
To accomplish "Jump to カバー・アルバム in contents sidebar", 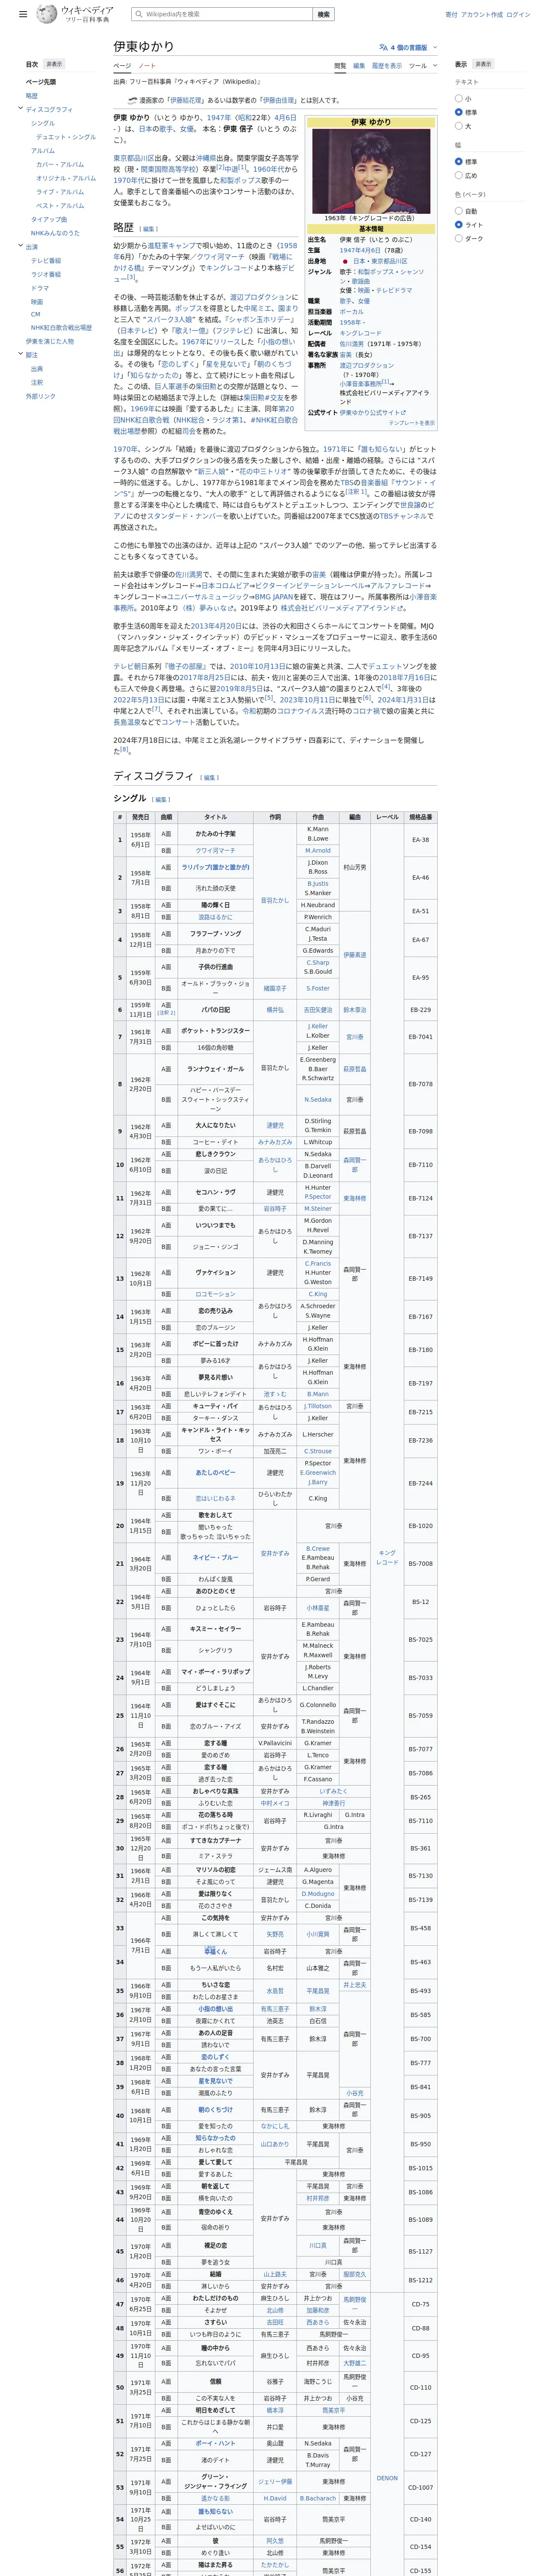I will (x=60, y=164).
